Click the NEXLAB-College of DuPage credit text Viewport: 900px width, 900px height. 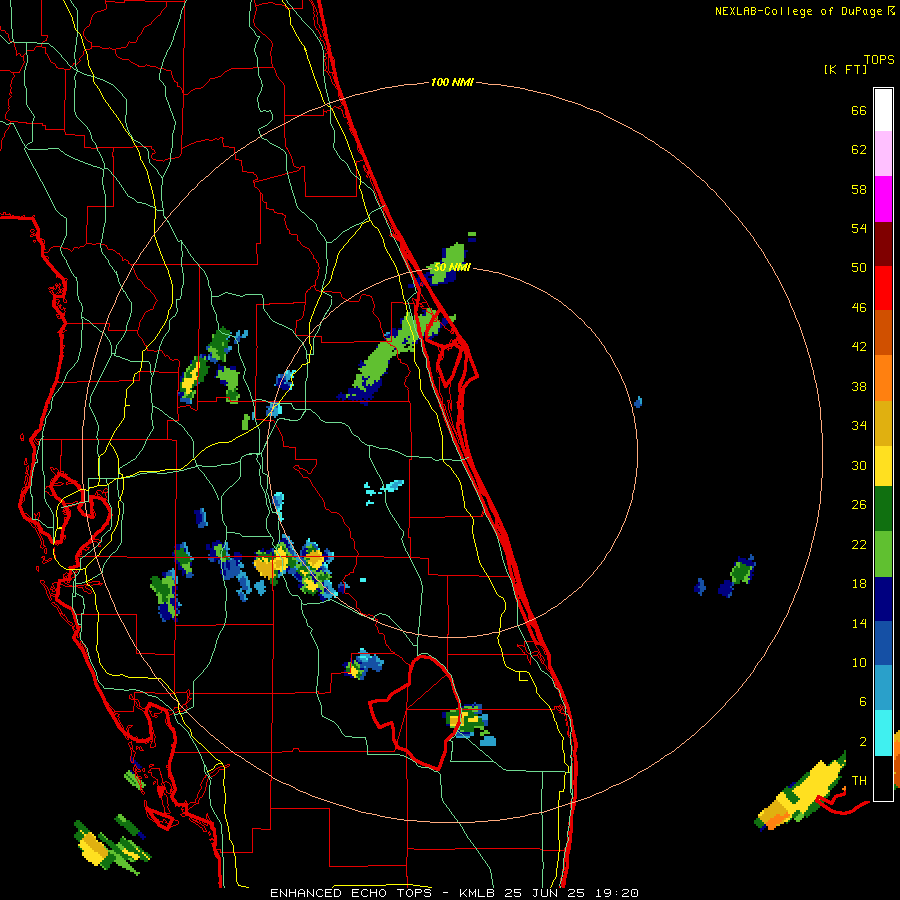(804, 11)
